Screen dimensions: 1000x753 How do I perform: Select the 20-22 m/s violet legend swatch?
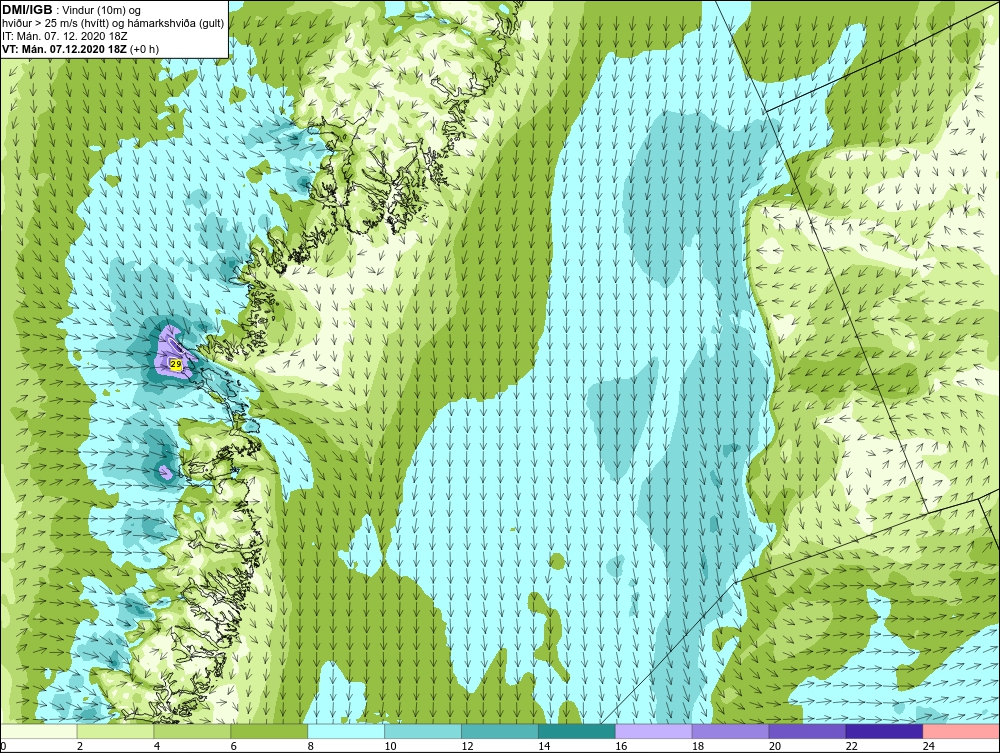tap(807, 731)
